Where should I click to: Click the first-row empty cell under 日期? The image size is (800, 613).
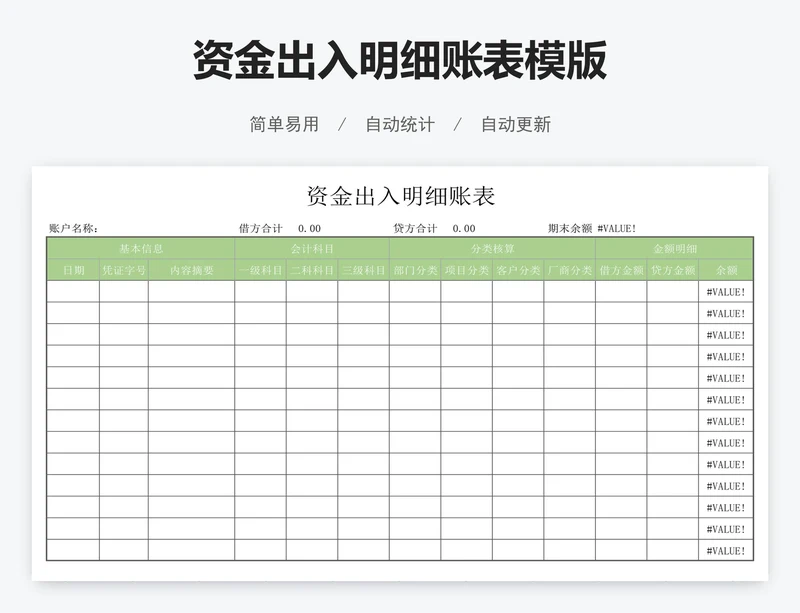73,292
